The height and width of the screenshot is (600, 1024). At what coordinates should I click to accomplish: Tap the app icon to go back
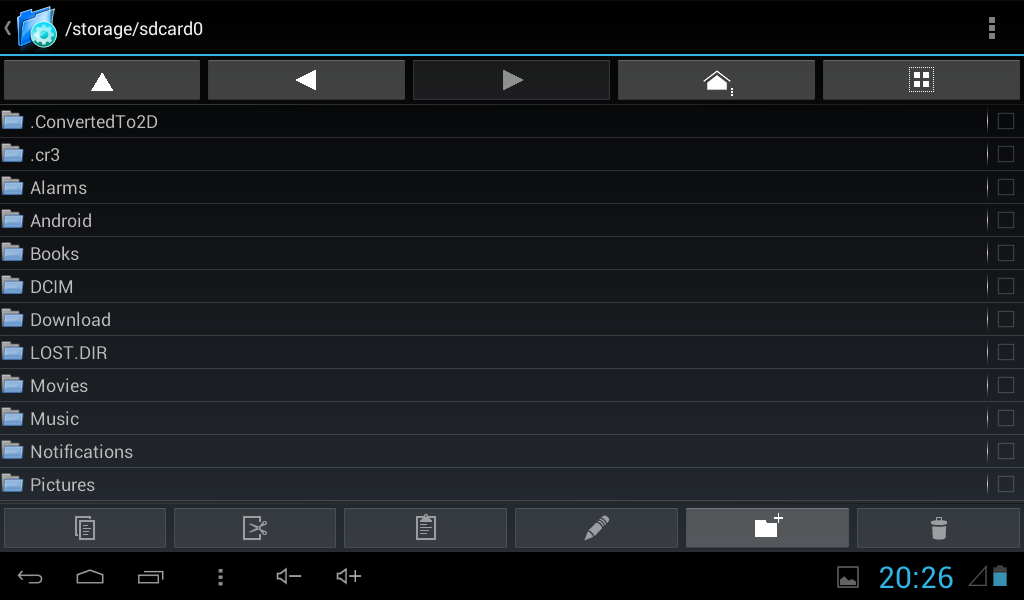click(31, 27)
